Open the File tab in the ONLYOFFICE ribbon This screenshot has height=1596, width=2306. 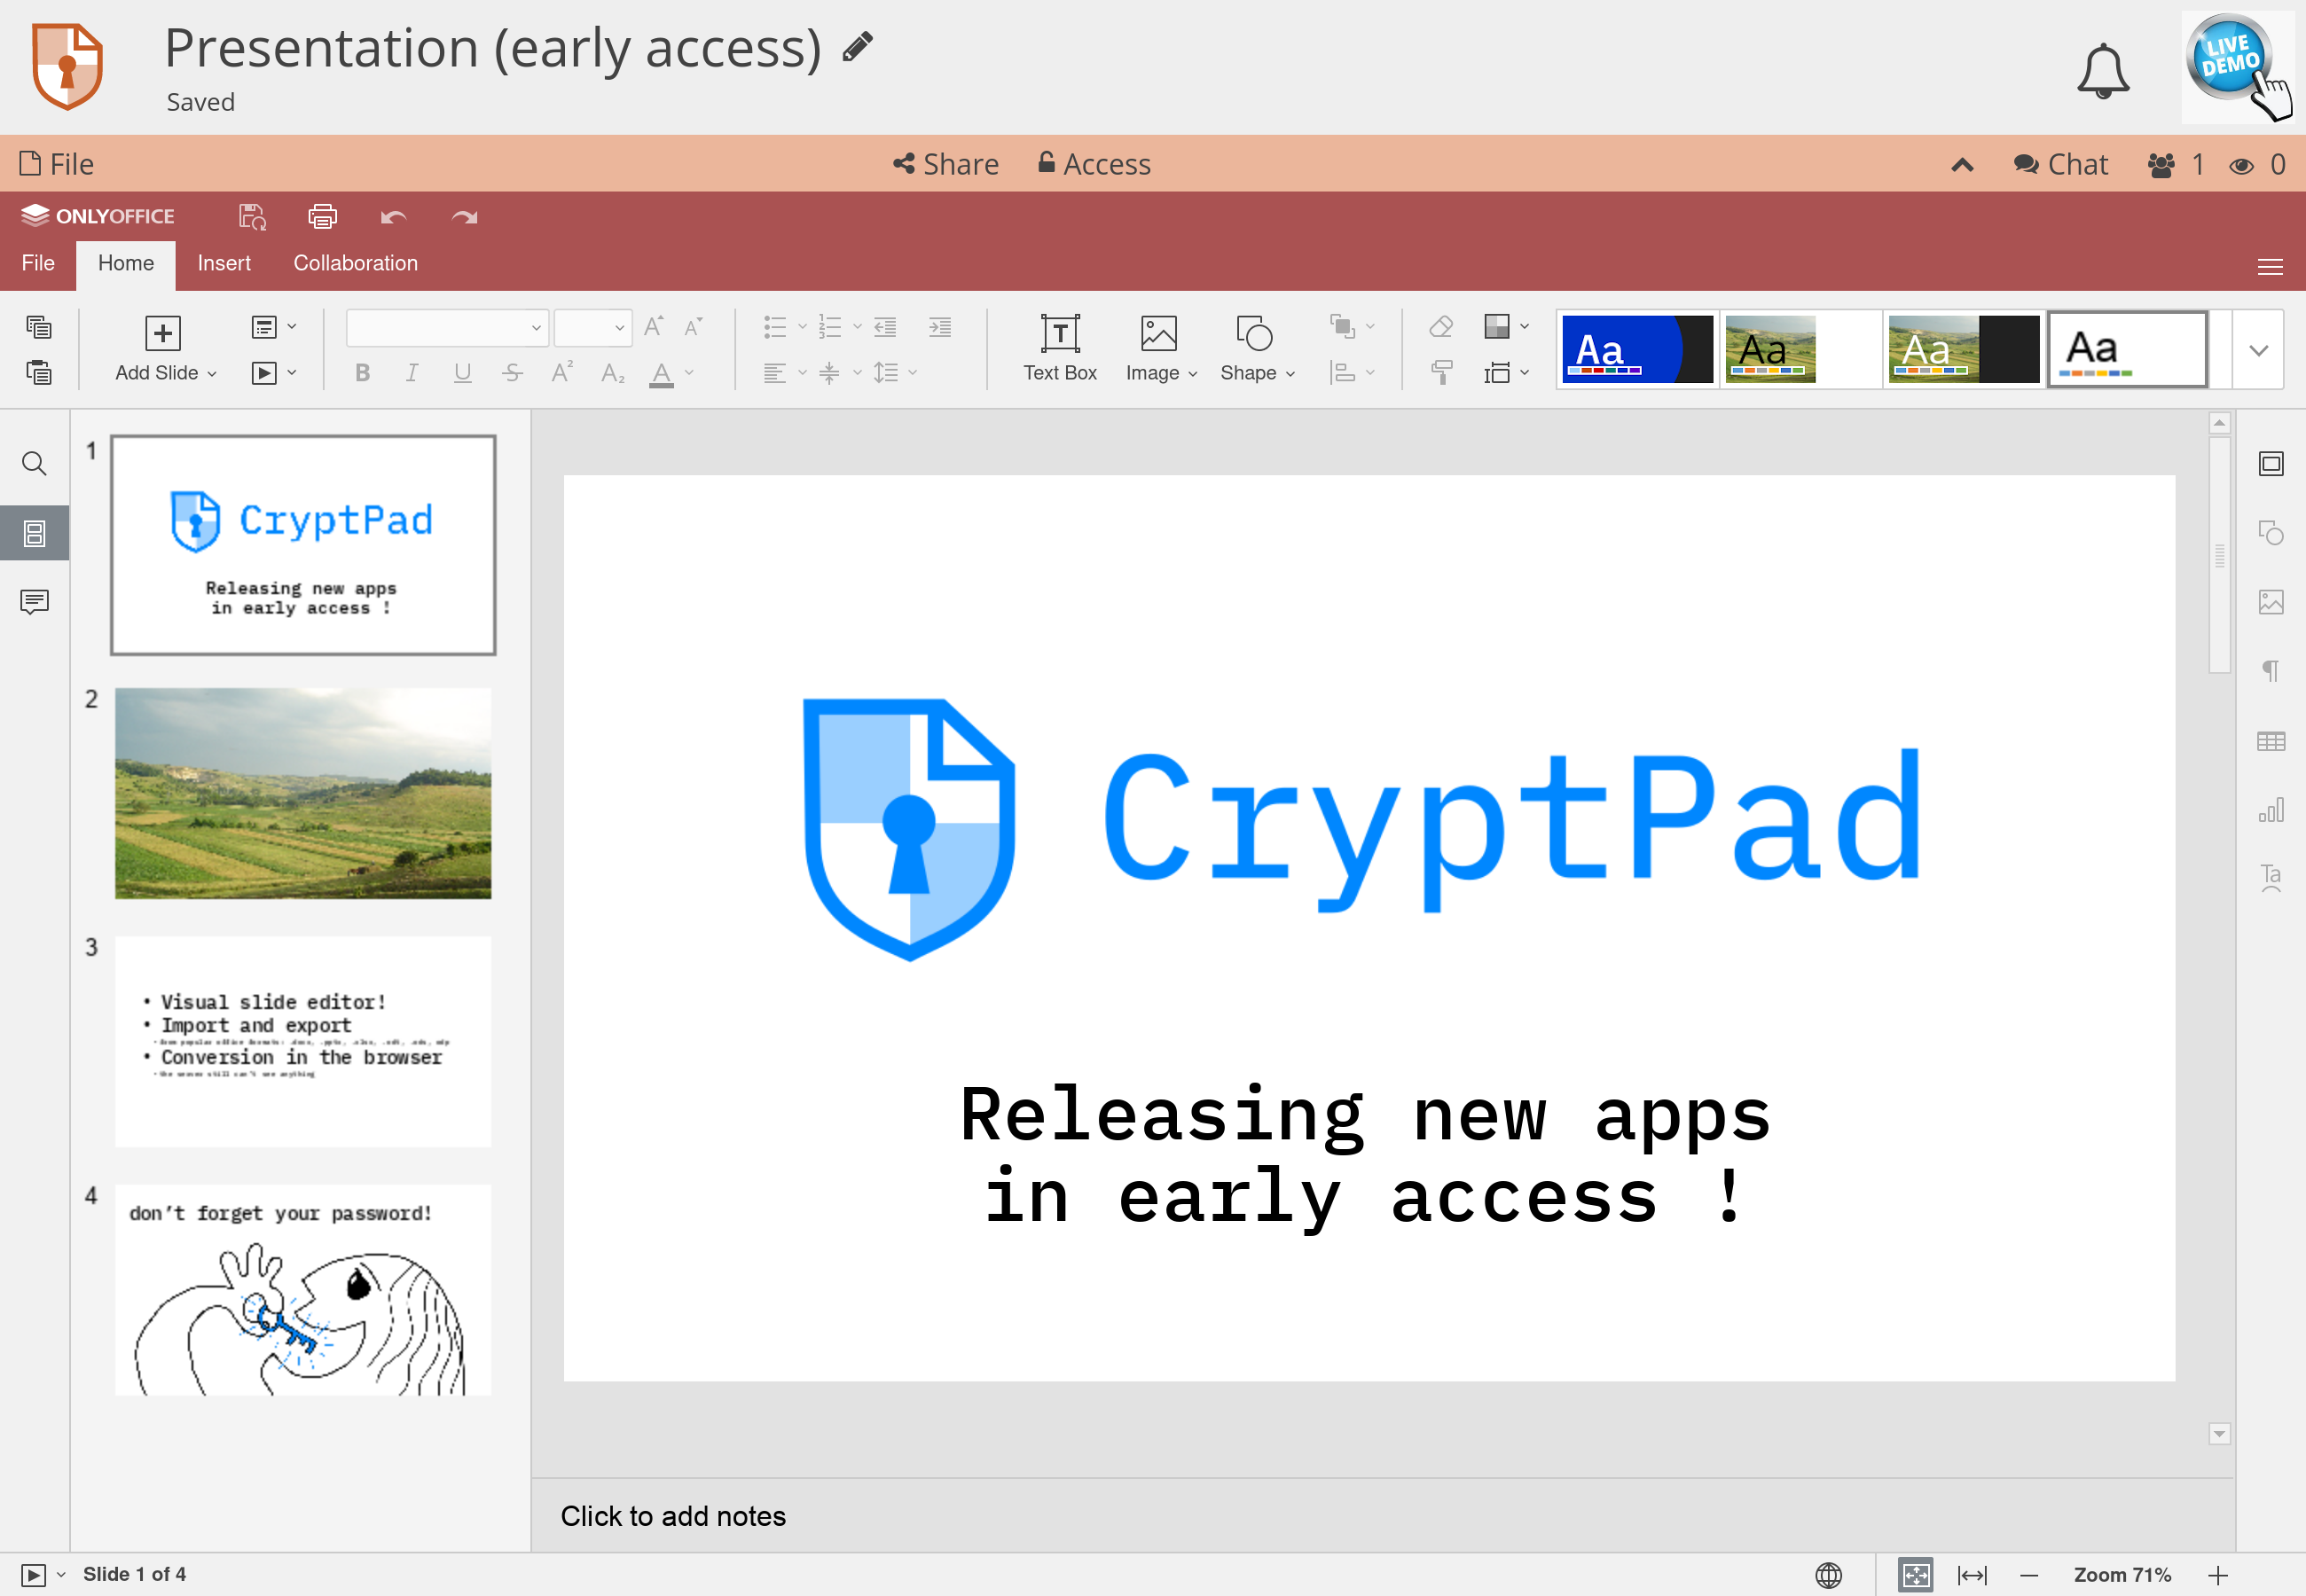pyautogui.click(x=38, y=263)
